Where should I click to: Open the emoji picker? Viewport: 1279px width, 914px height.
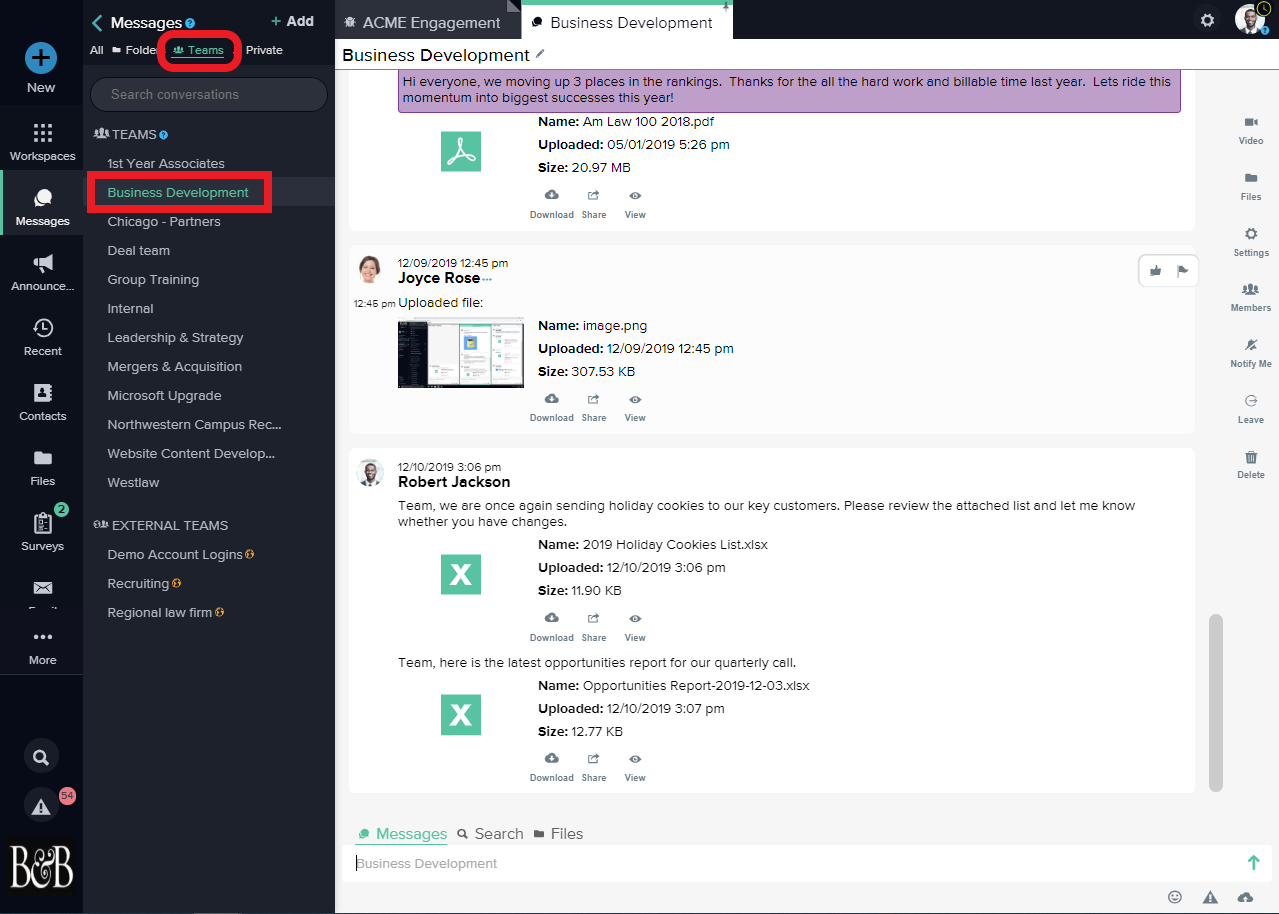point(1175,897)
